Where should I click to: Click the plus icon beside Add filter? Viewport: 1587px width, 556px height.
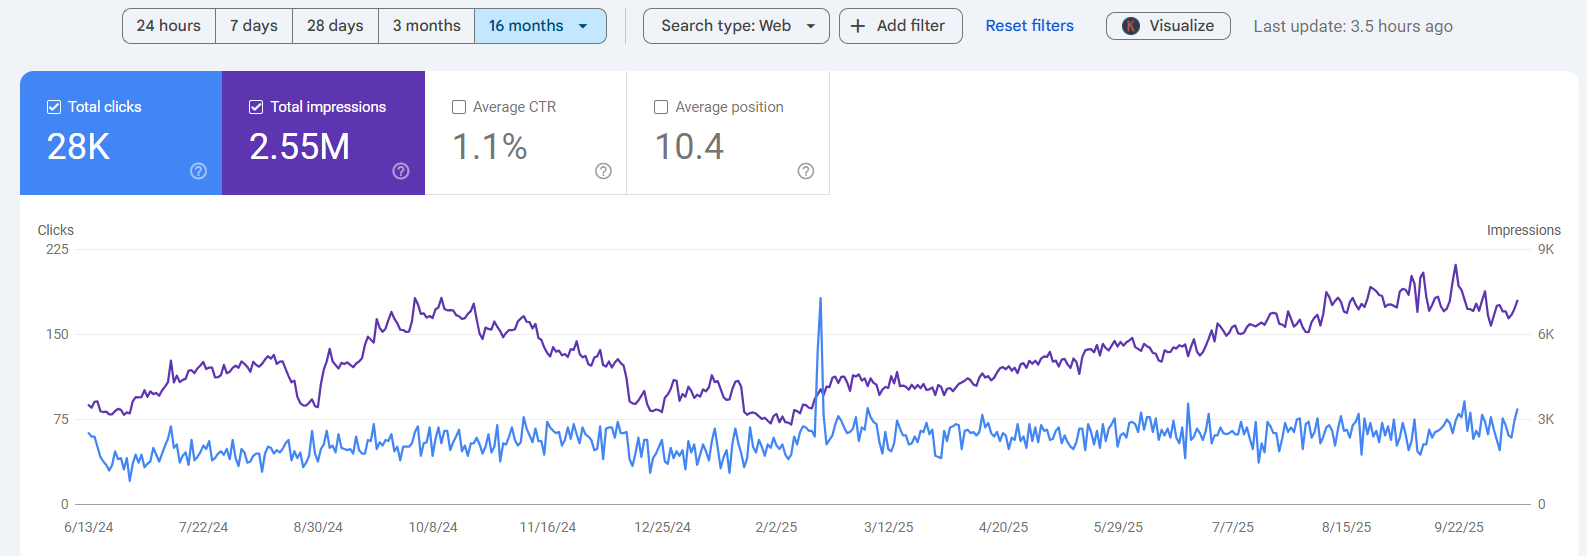[x=858, y=26]
